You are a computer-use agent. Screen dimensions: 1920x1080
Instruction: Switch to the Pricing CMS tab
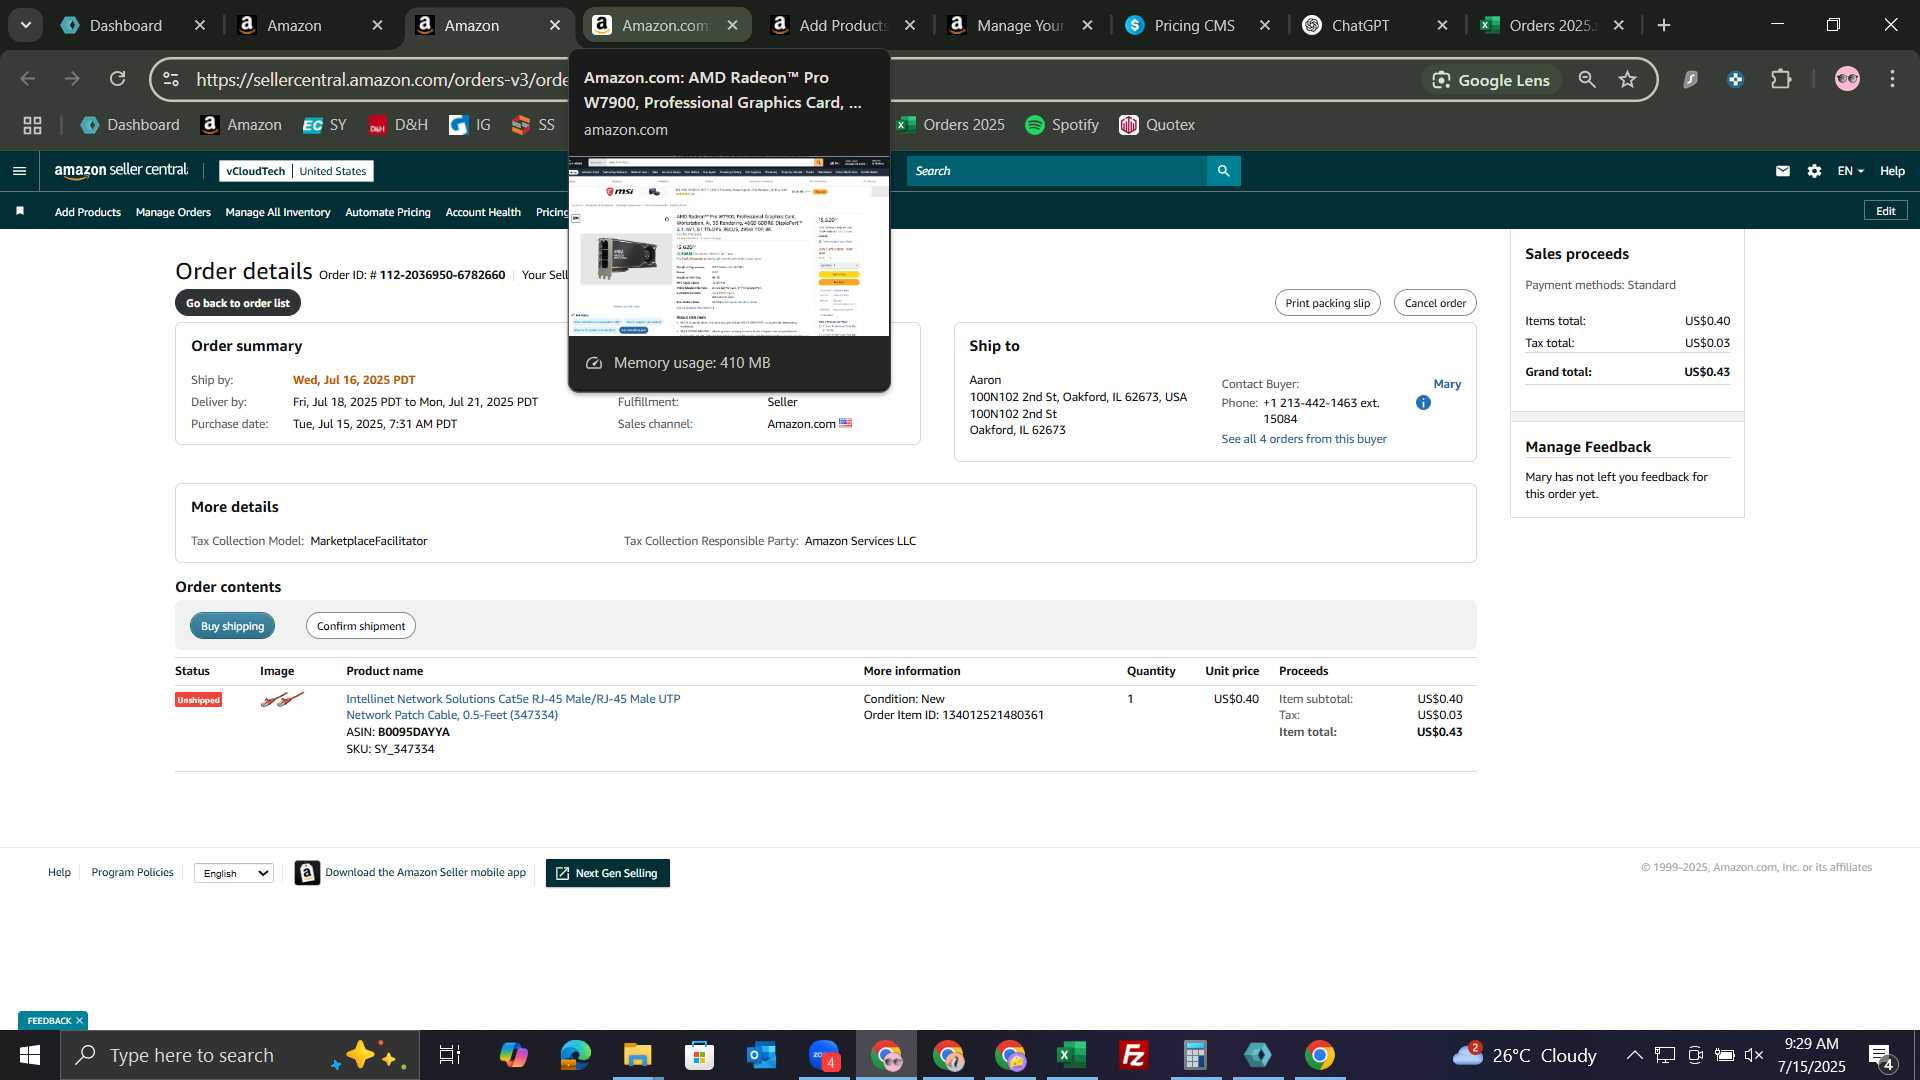click(x=1194, y=25)
